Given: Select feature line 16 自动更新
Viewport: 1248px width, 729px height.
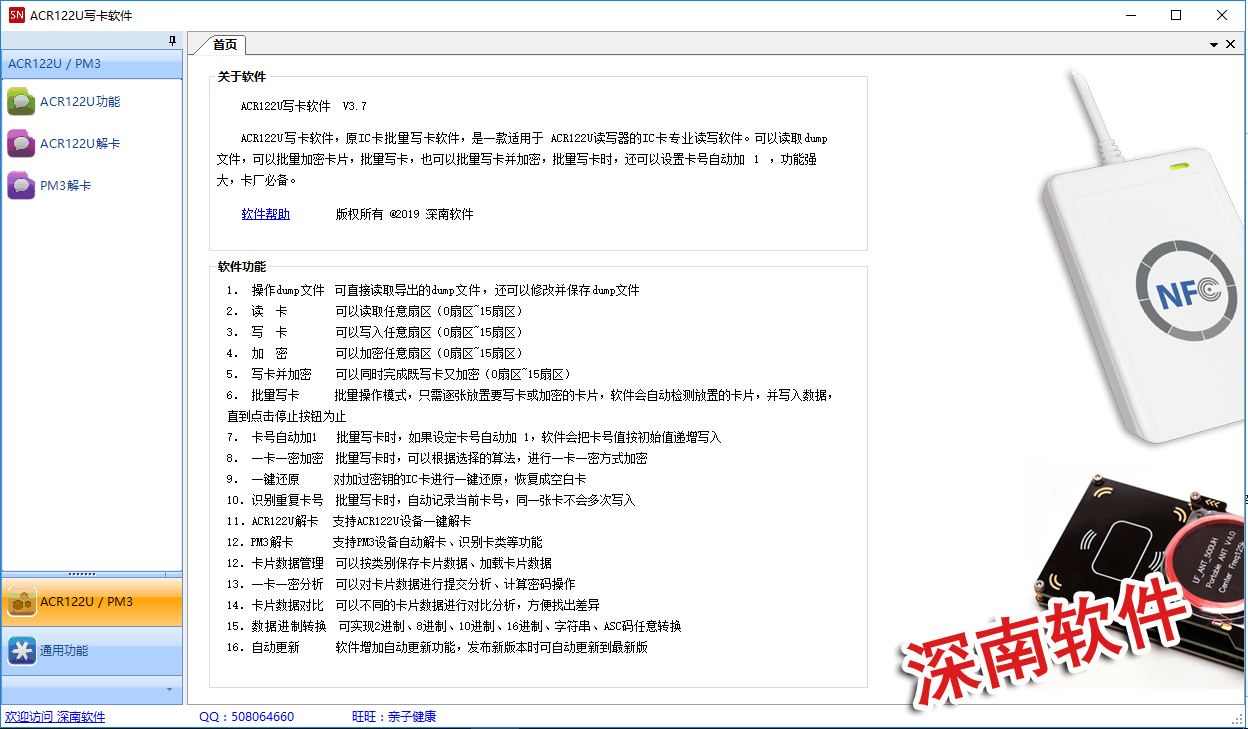Looking at the screenshot, I should point(436,647).
